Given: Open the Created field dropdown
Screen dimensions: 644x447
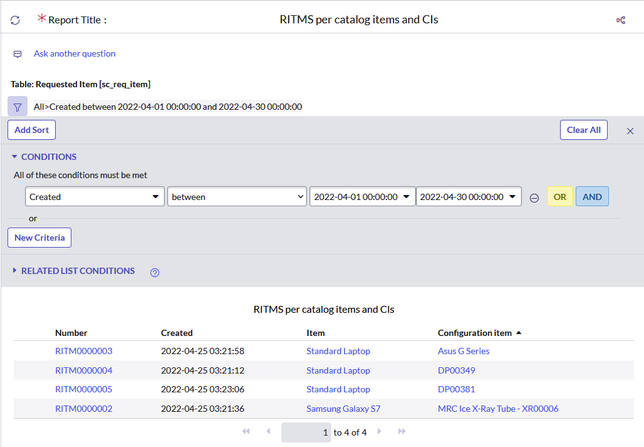Looking at the screenshot, I should point(95,197).
